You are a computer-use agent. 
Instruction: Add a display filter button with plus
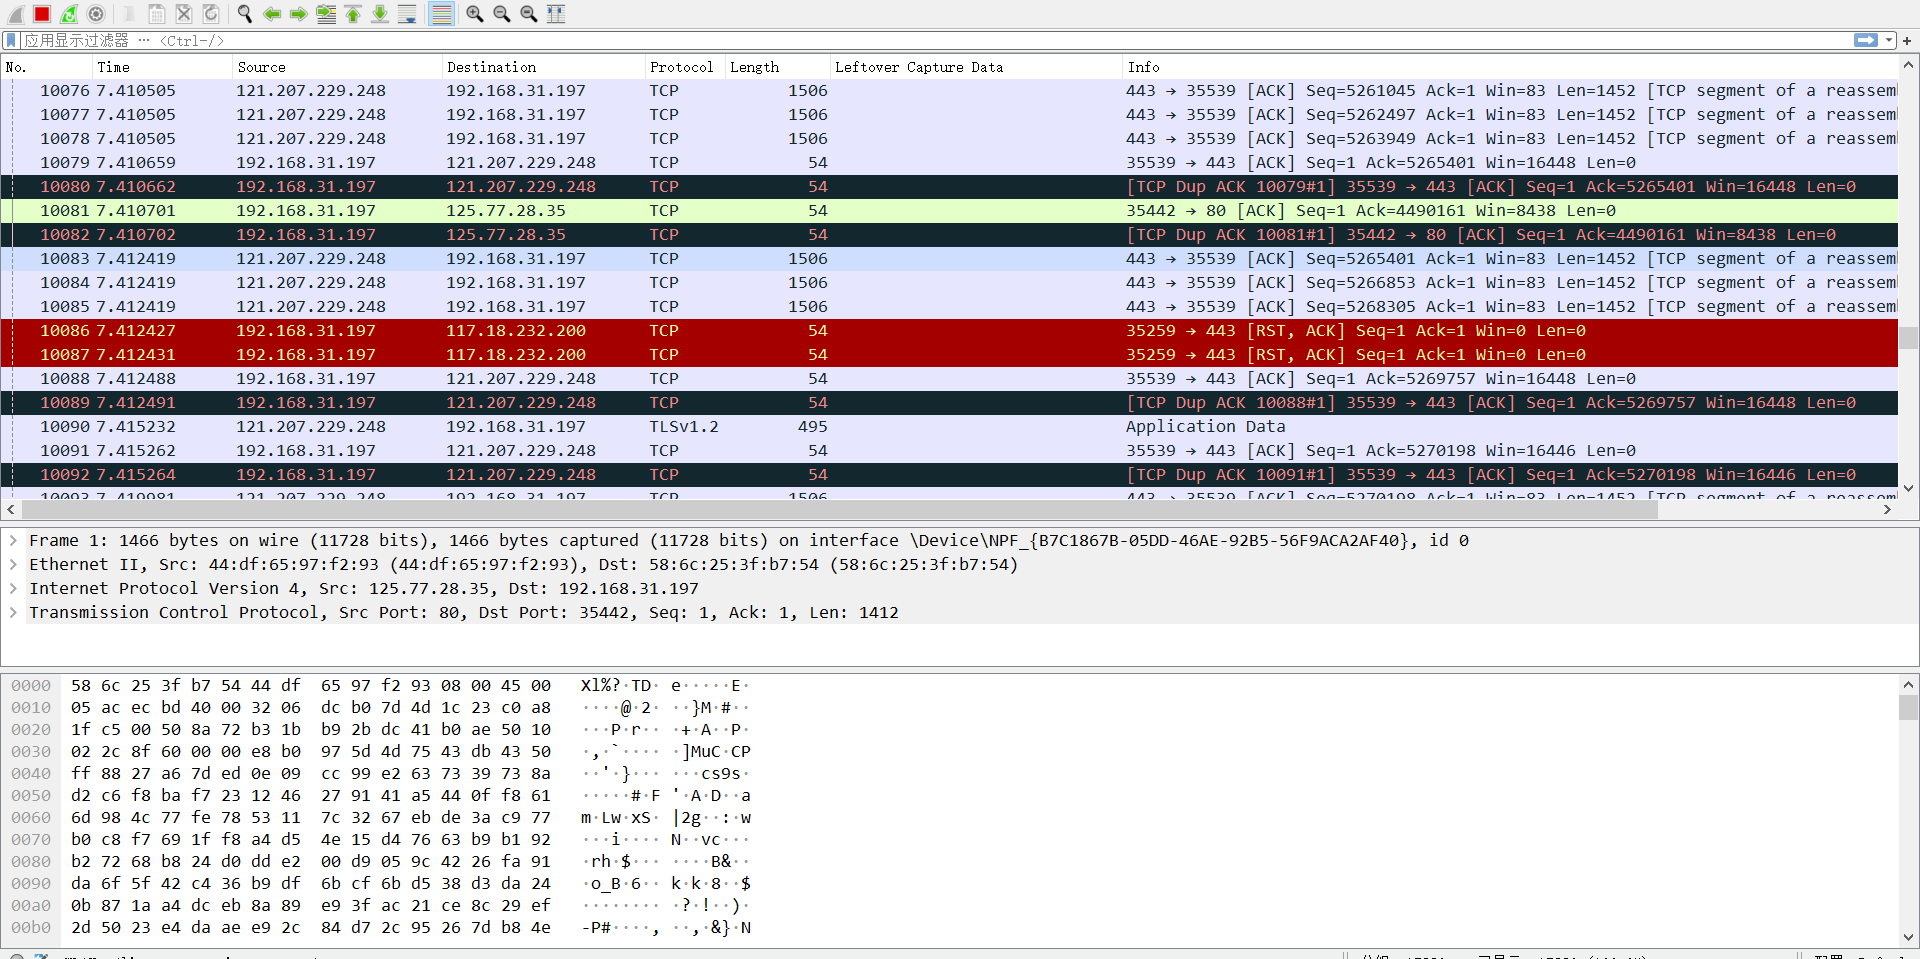[1907, 40]
